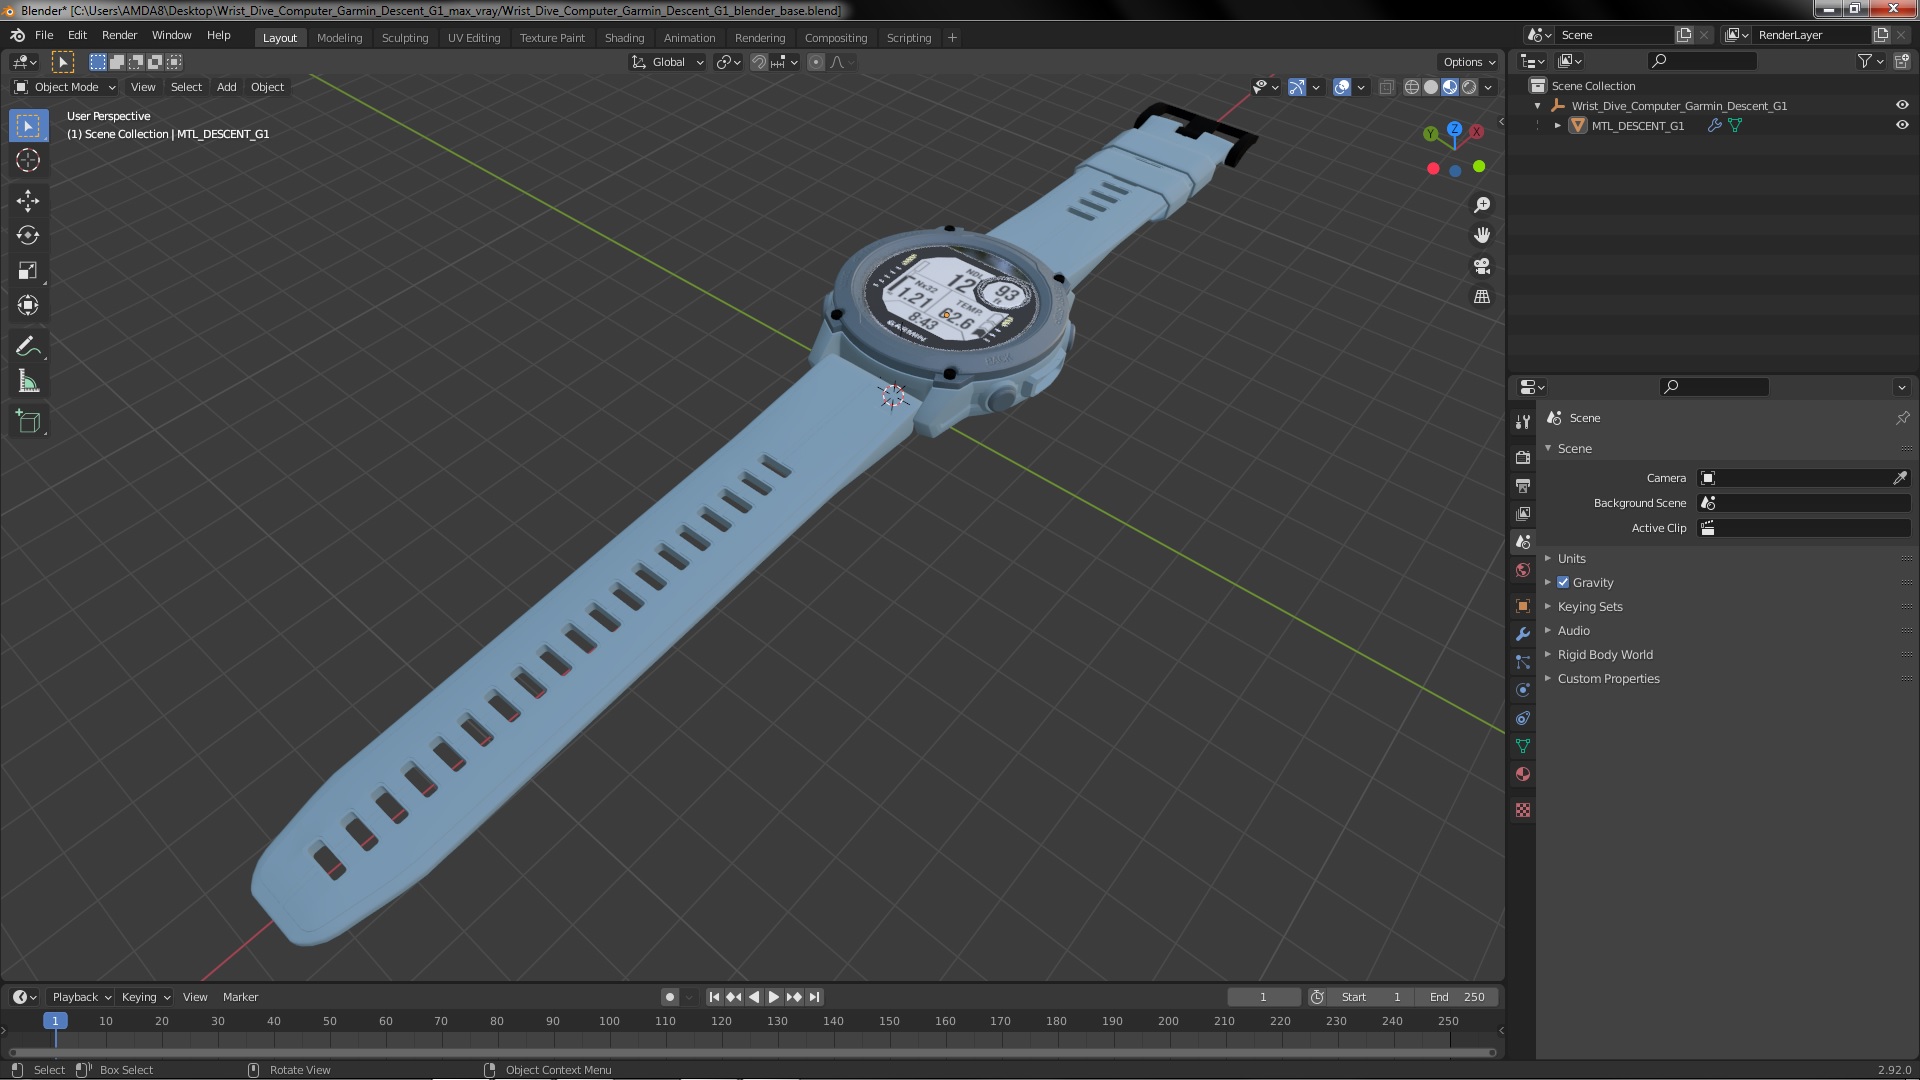Toggle auto keying record button
The width and height of the screenshot is (1920, 1080).
pos(669,997)
